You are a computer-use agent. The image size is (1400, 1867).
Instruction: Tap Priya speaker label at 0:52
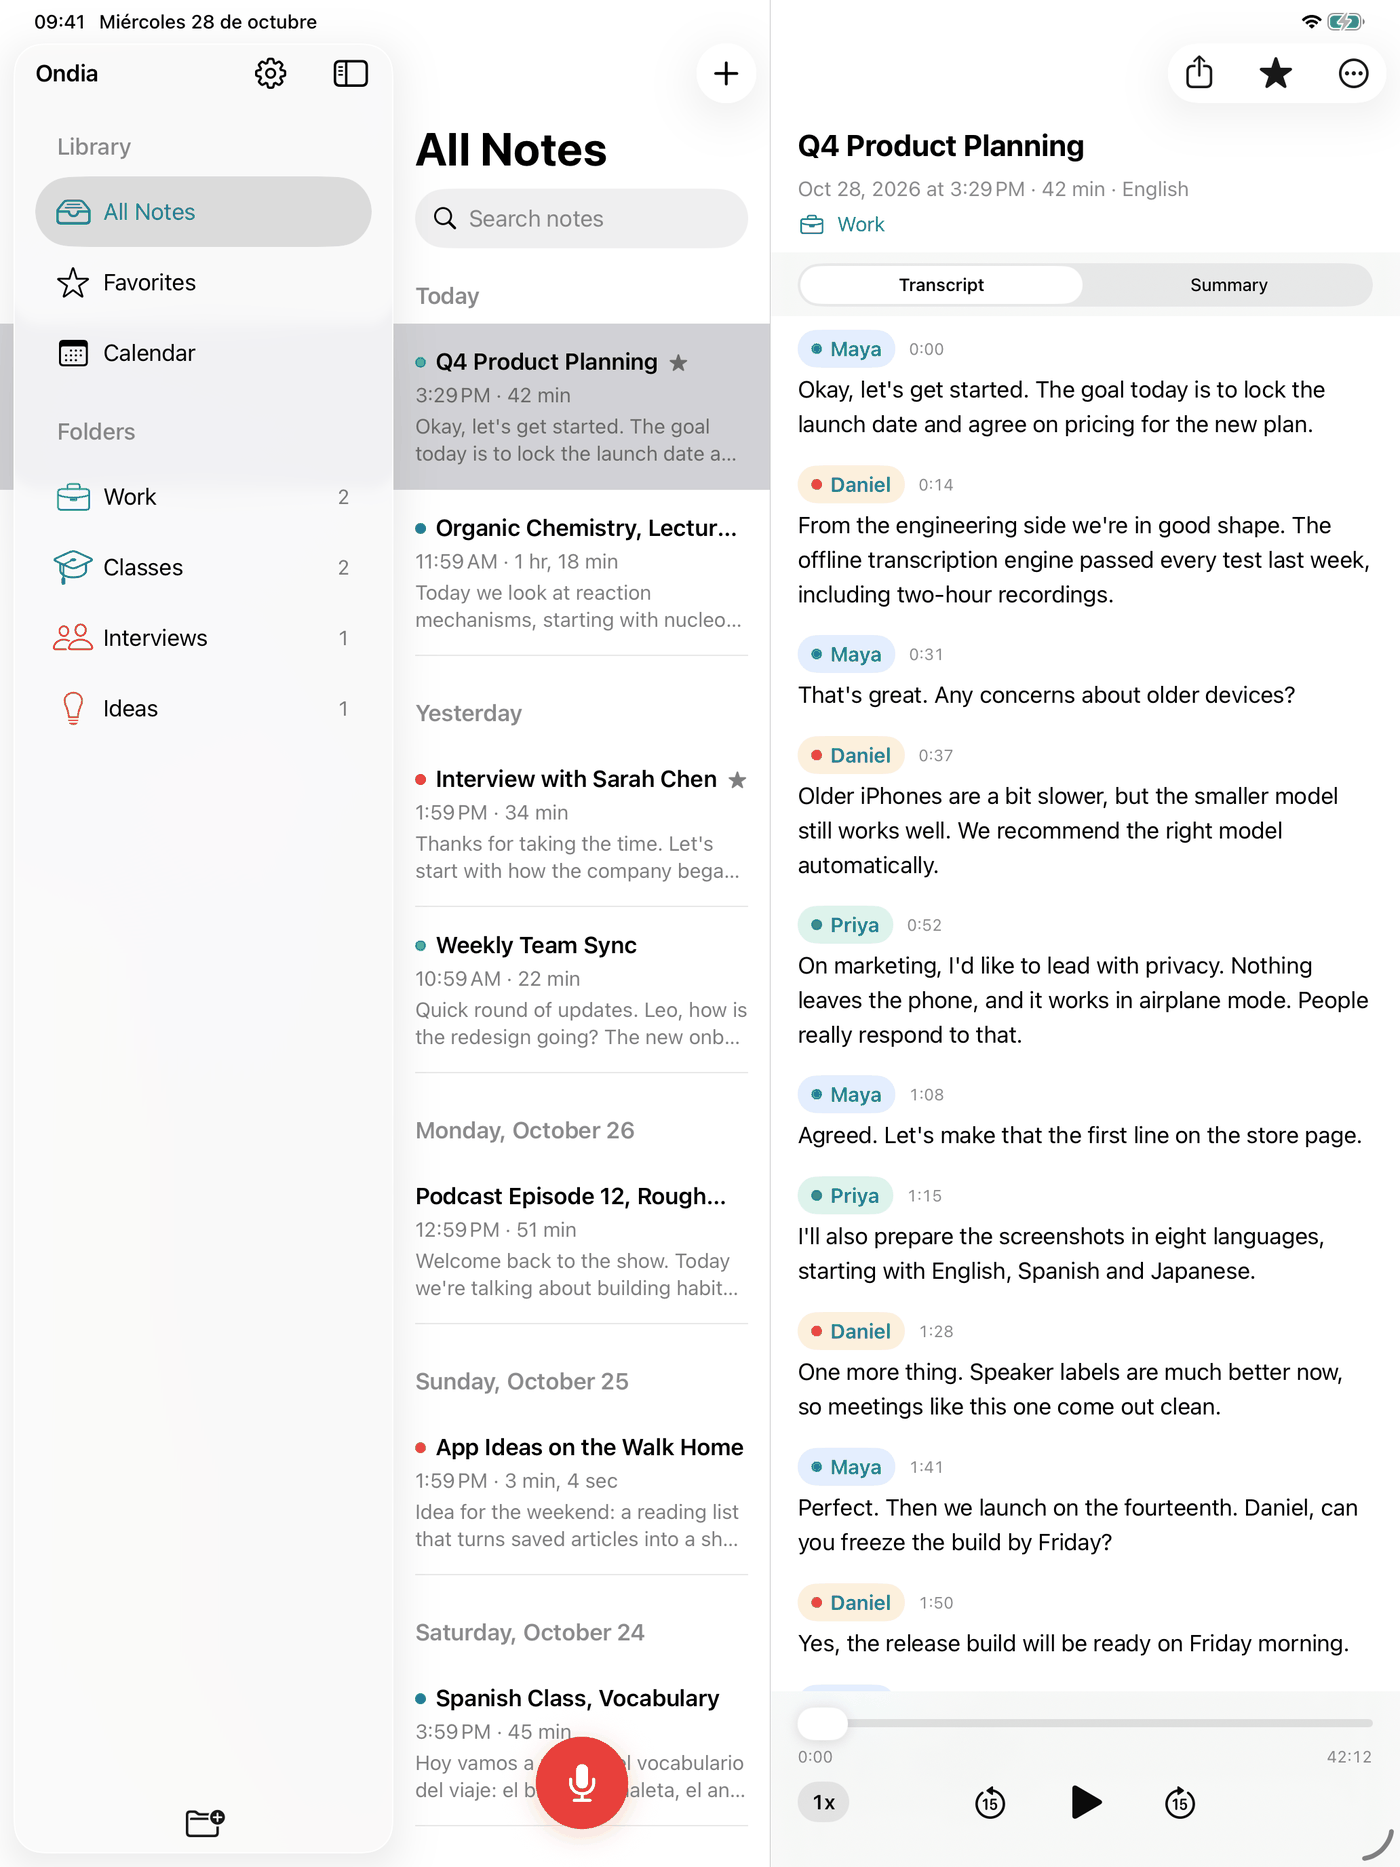[845, 925]
